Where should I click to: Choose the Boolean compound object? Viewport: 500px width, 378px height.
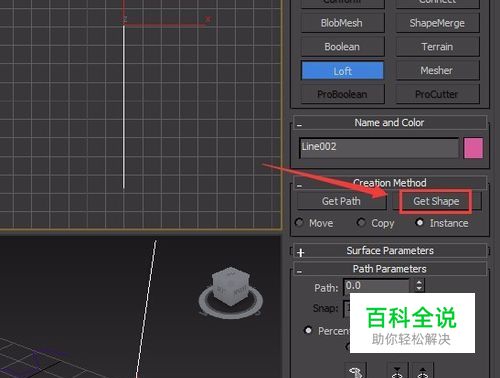pos(342,47)
